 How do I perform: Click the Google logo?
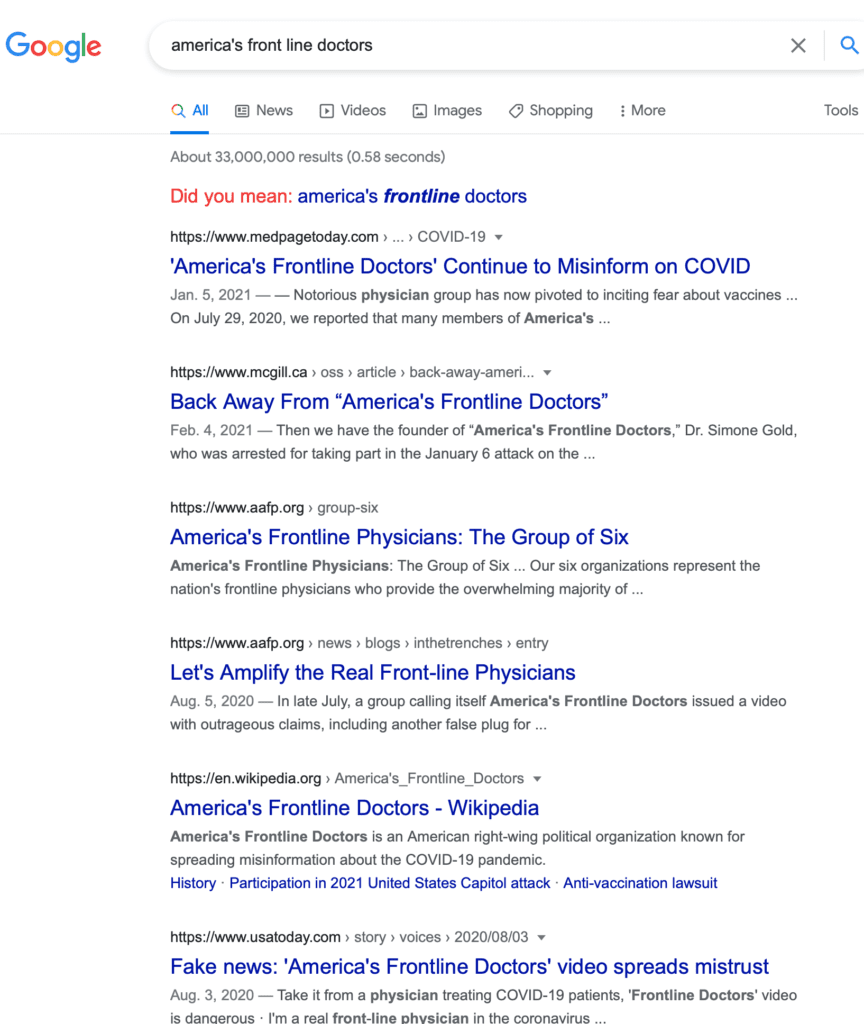(x=54, y=46)
